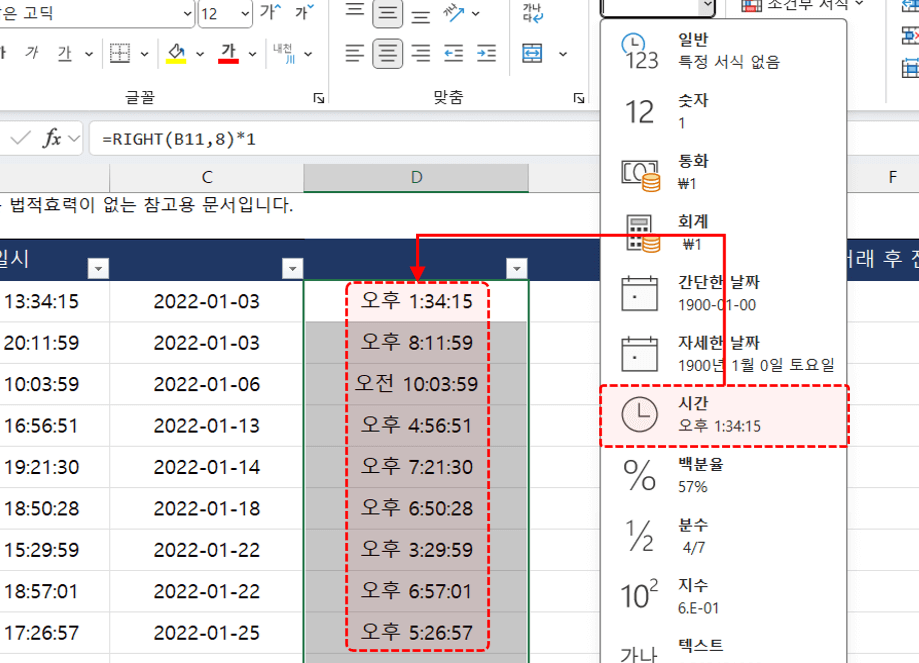The height and width of the screenshot is (663, 919).
Task: Select the Increase Font Size icon
Action: pyautogui.click(x=270, y=11)
